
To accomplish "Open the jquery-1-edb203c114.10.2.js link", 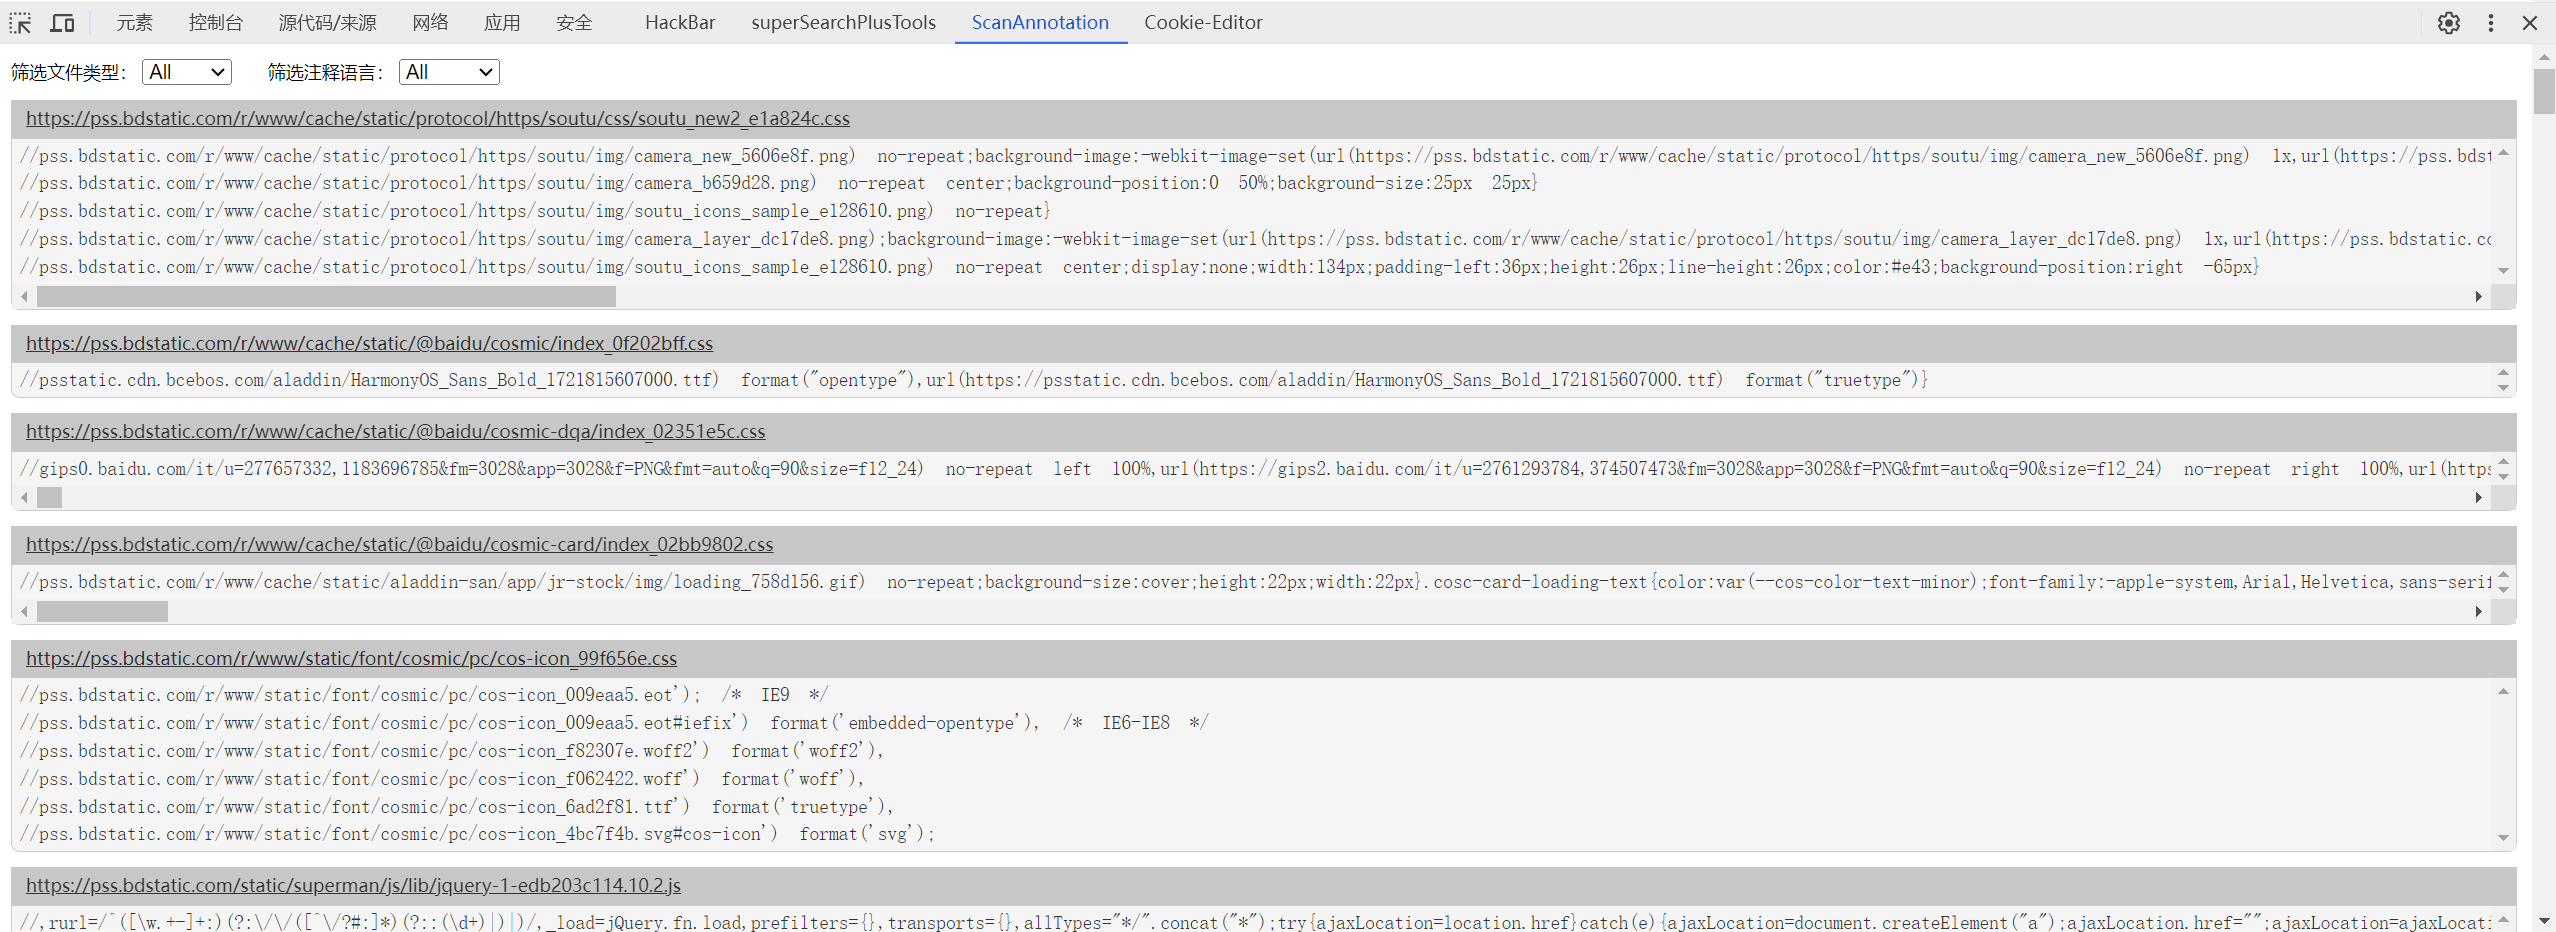I will [x=353, y=886].
